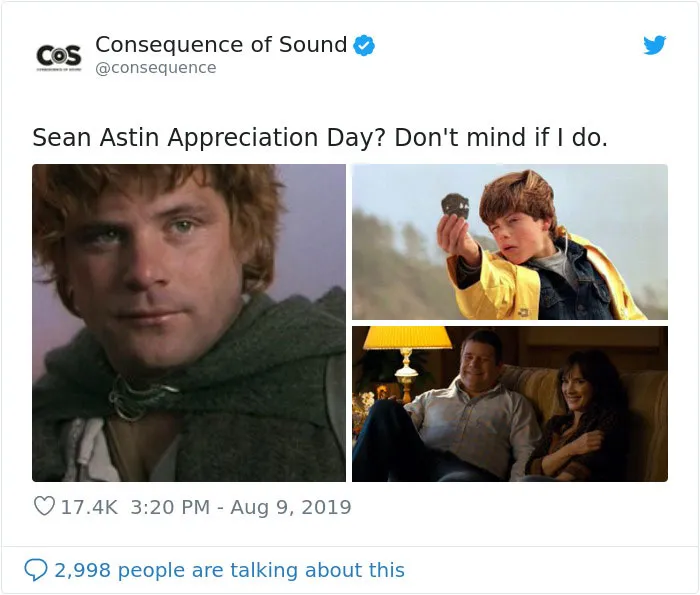Open the yellow raincoat boy photo
The height and width of the screenshot is (595, 700).
510,242
